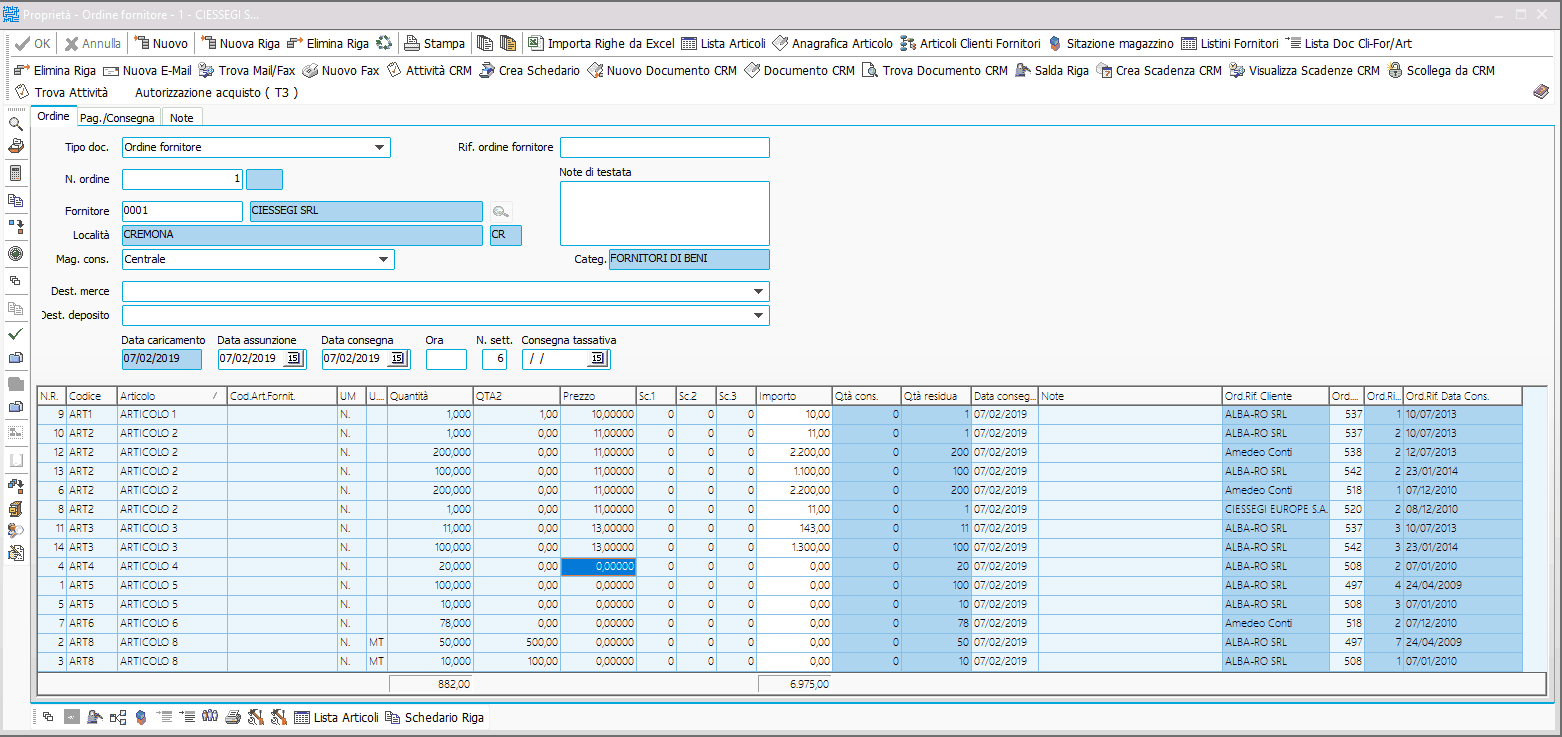Screen dimensions: 1562x737
Task: Click the Fornitore code field 0001
Action: 182,211
